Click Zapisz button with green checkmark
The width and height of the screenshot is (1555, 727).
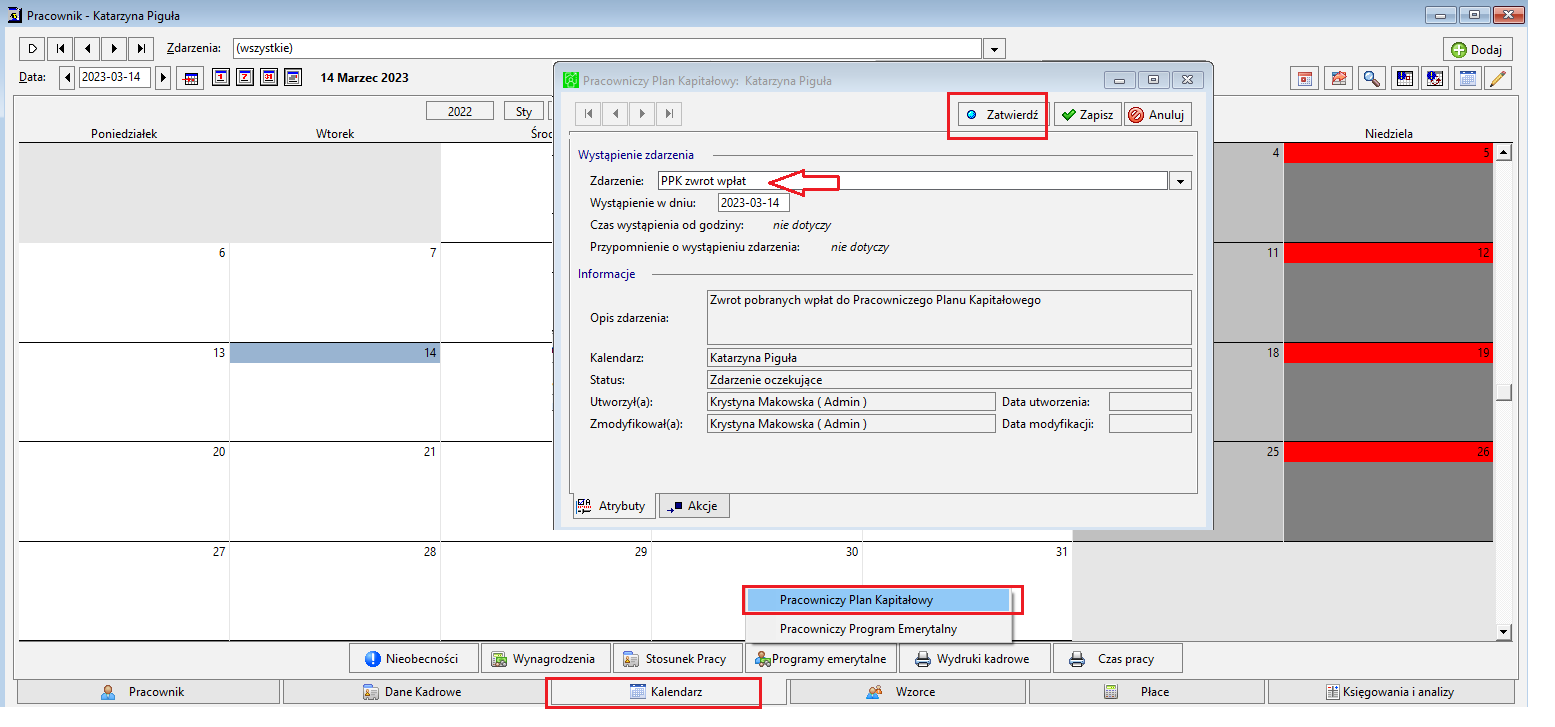[x=1087, y=115]
